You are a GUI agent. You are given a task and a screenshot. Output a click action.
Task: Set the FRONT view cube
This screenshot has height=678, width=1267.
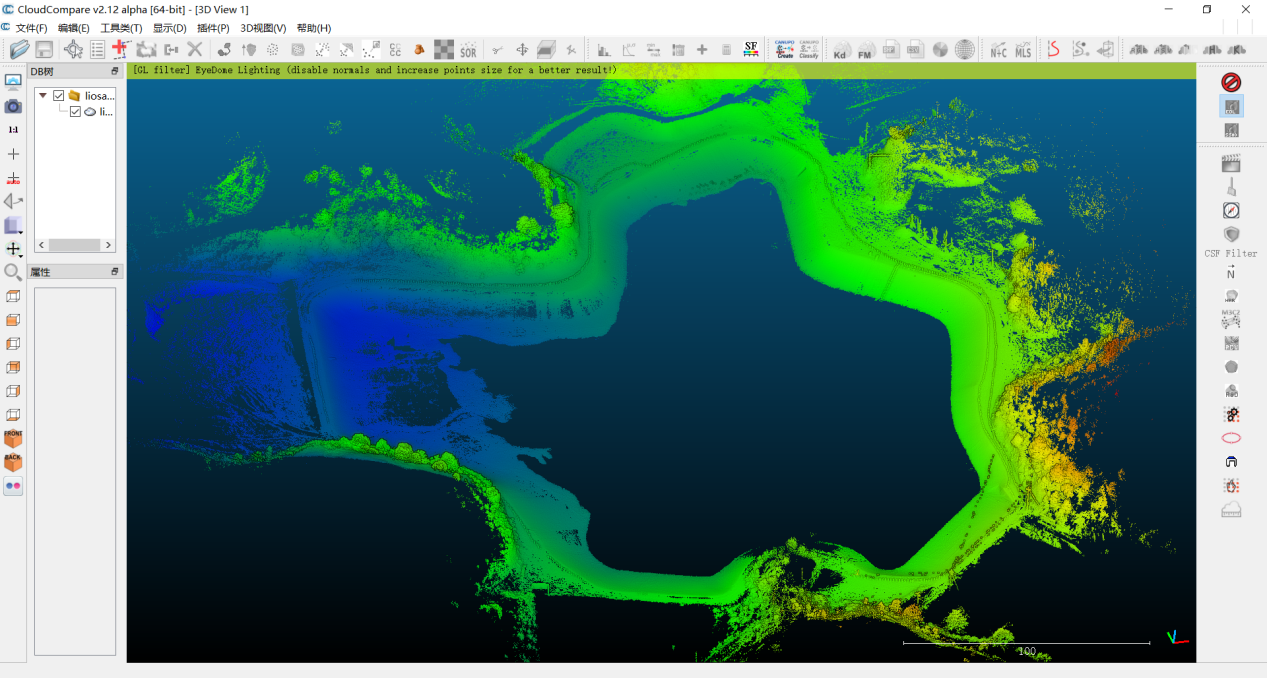[13, 439]
